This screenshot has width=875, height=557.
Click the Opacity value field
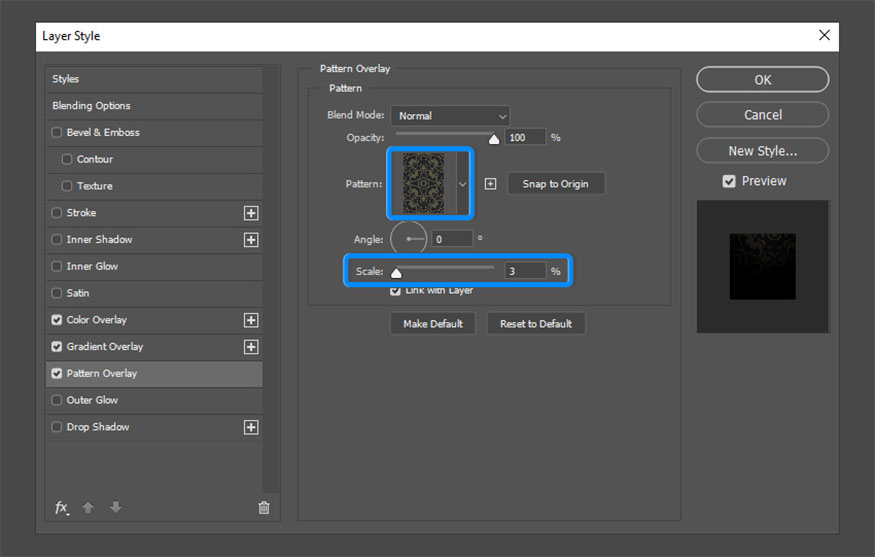coord(525,137)
